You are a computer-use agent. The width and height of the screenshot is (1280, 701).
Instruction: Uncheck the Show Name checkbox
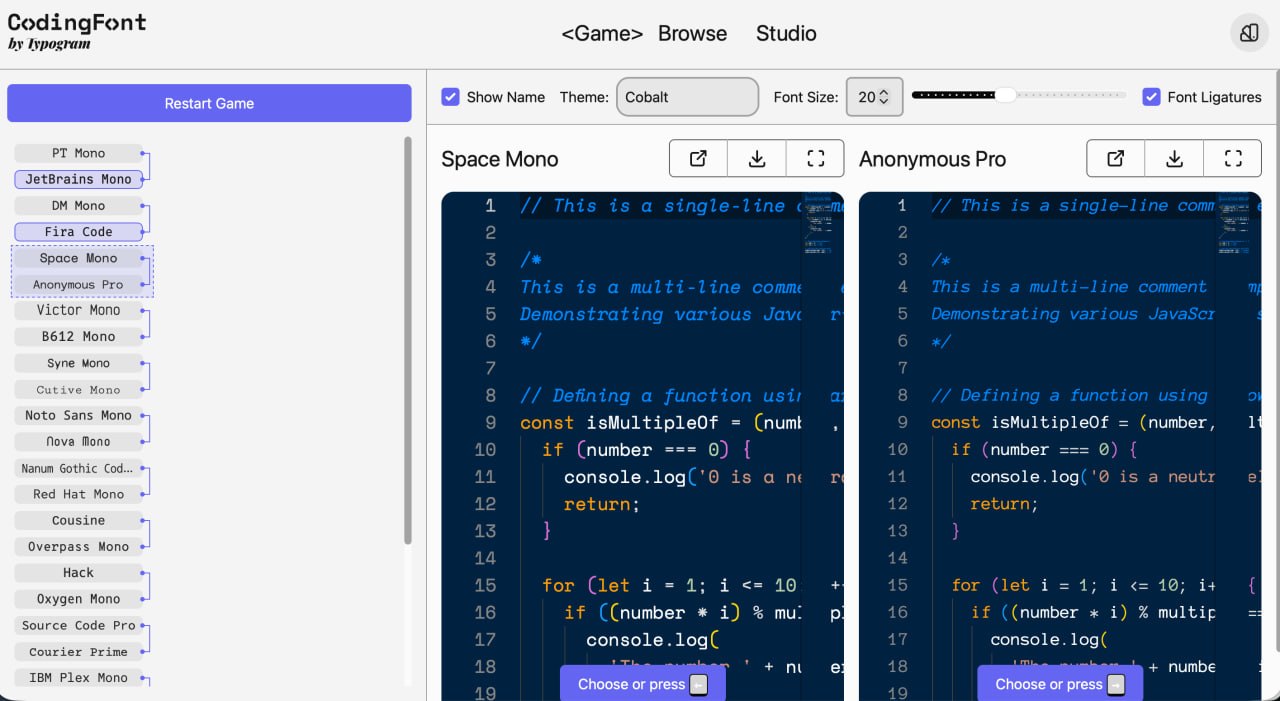pyautogui.click(x=451, y=97)
